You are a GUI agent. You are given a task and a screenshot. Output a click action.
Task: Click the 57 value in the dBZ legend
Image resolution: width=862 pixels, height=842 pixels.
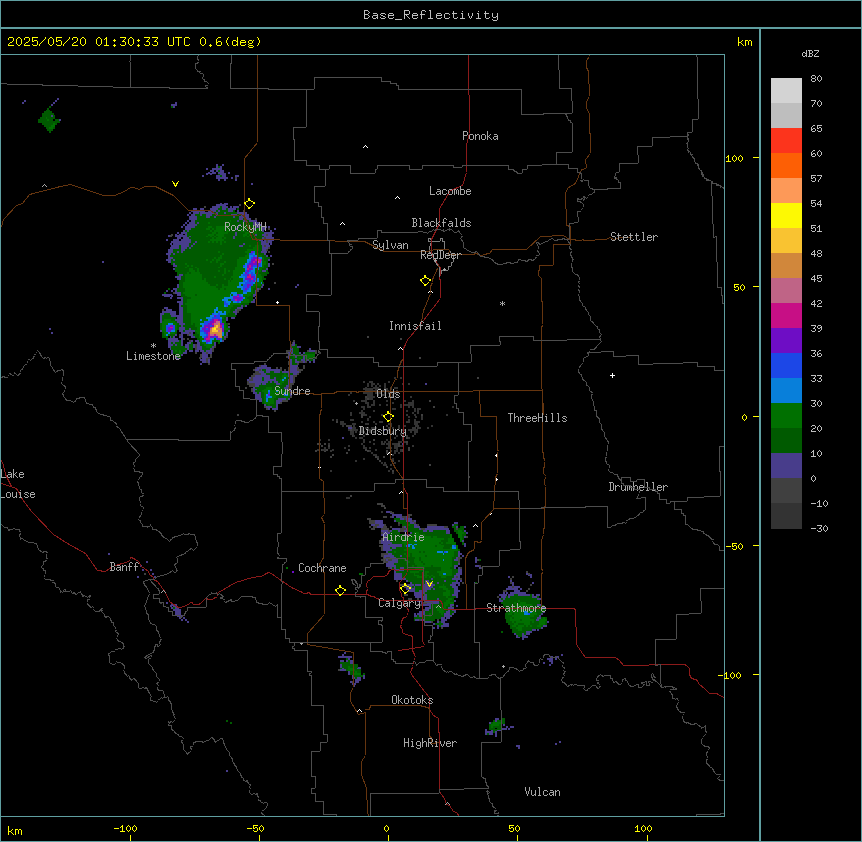pyautogui.click(x=816, y=178)
